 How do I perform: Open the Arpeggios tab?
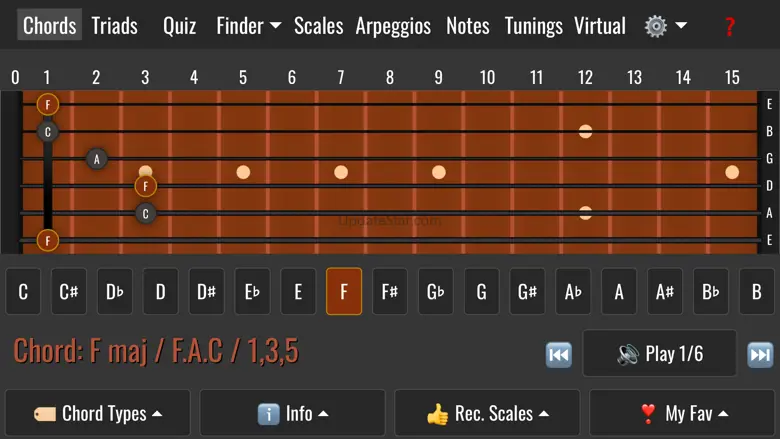393,26
